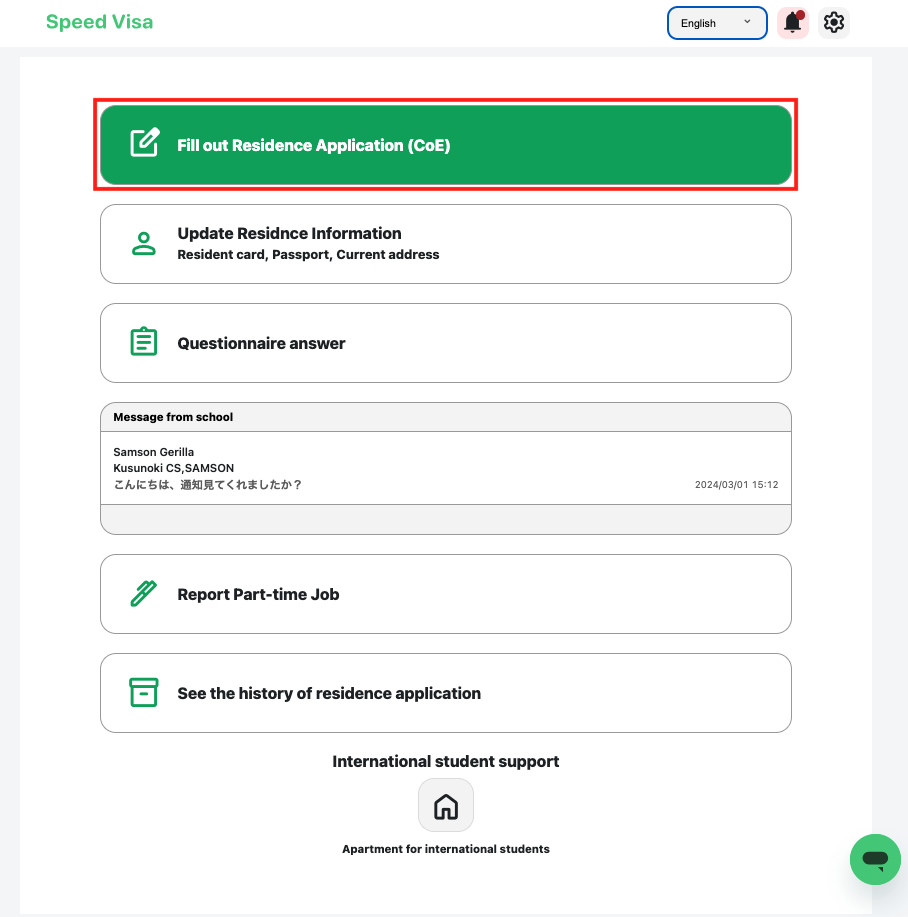View the history of residence application
The image size is (908, 917).
(x=446, y=693)
